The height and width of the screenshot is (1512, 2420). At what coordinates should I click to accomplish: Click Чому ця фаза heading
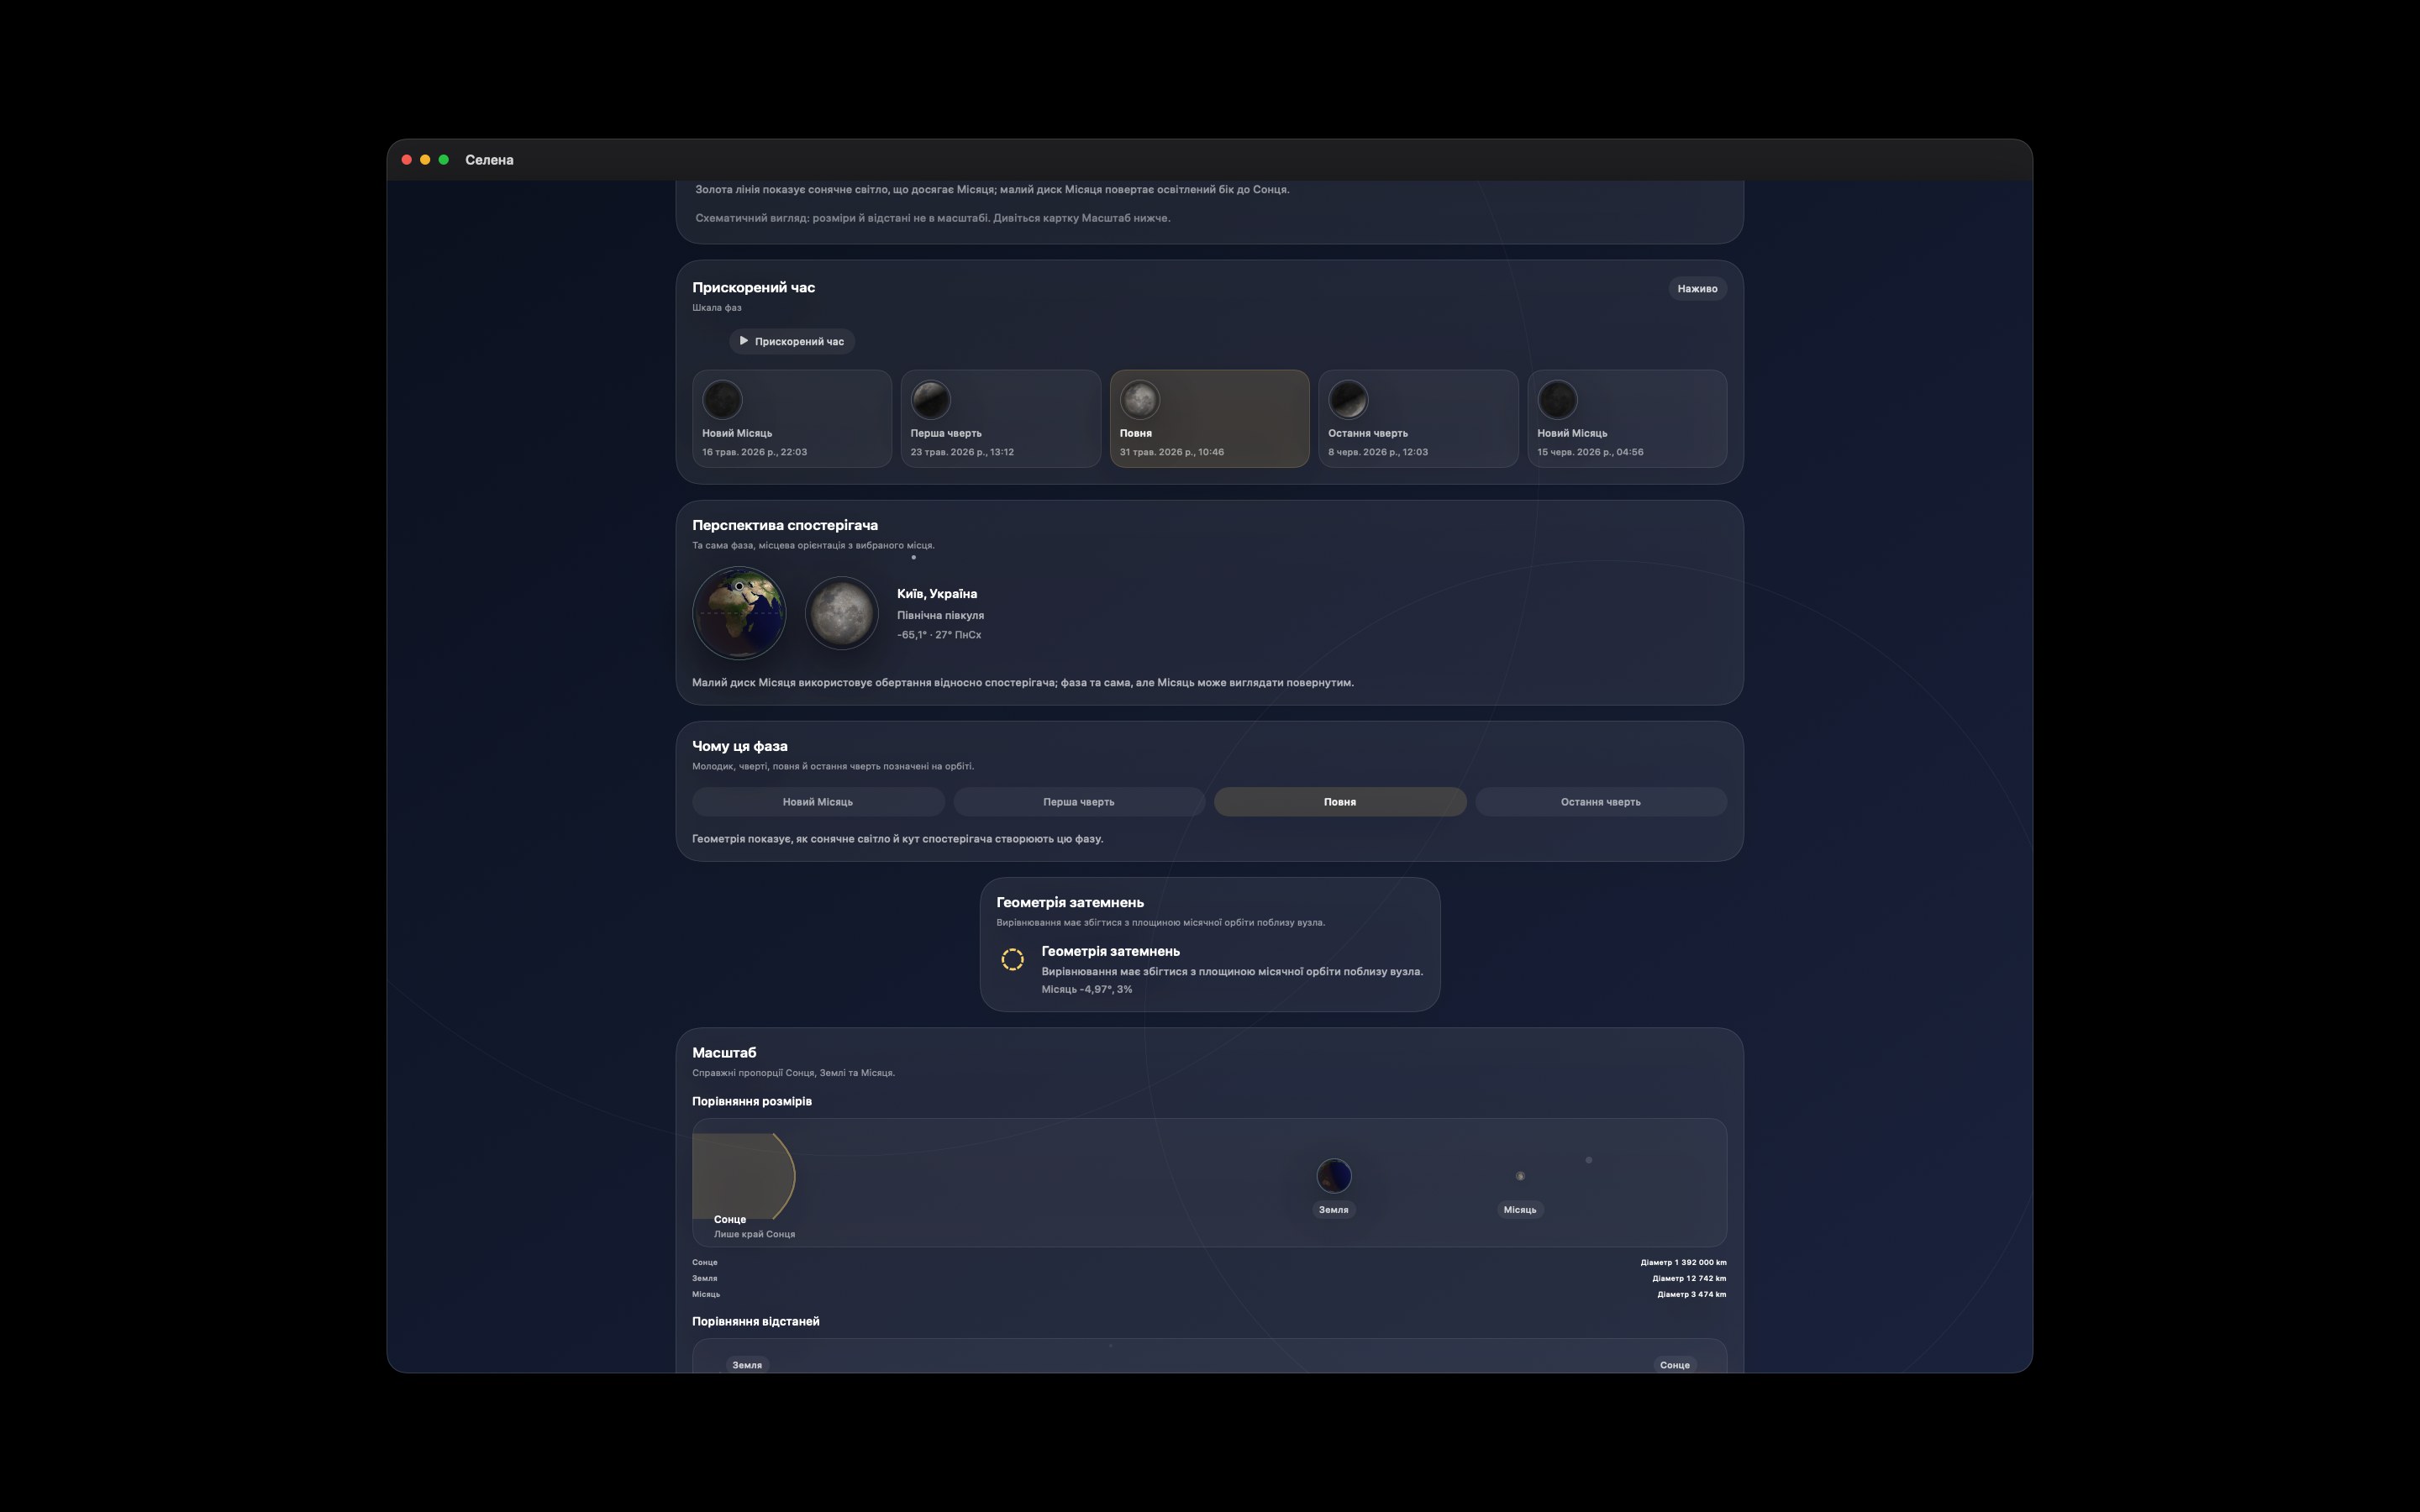coord(739,746)
